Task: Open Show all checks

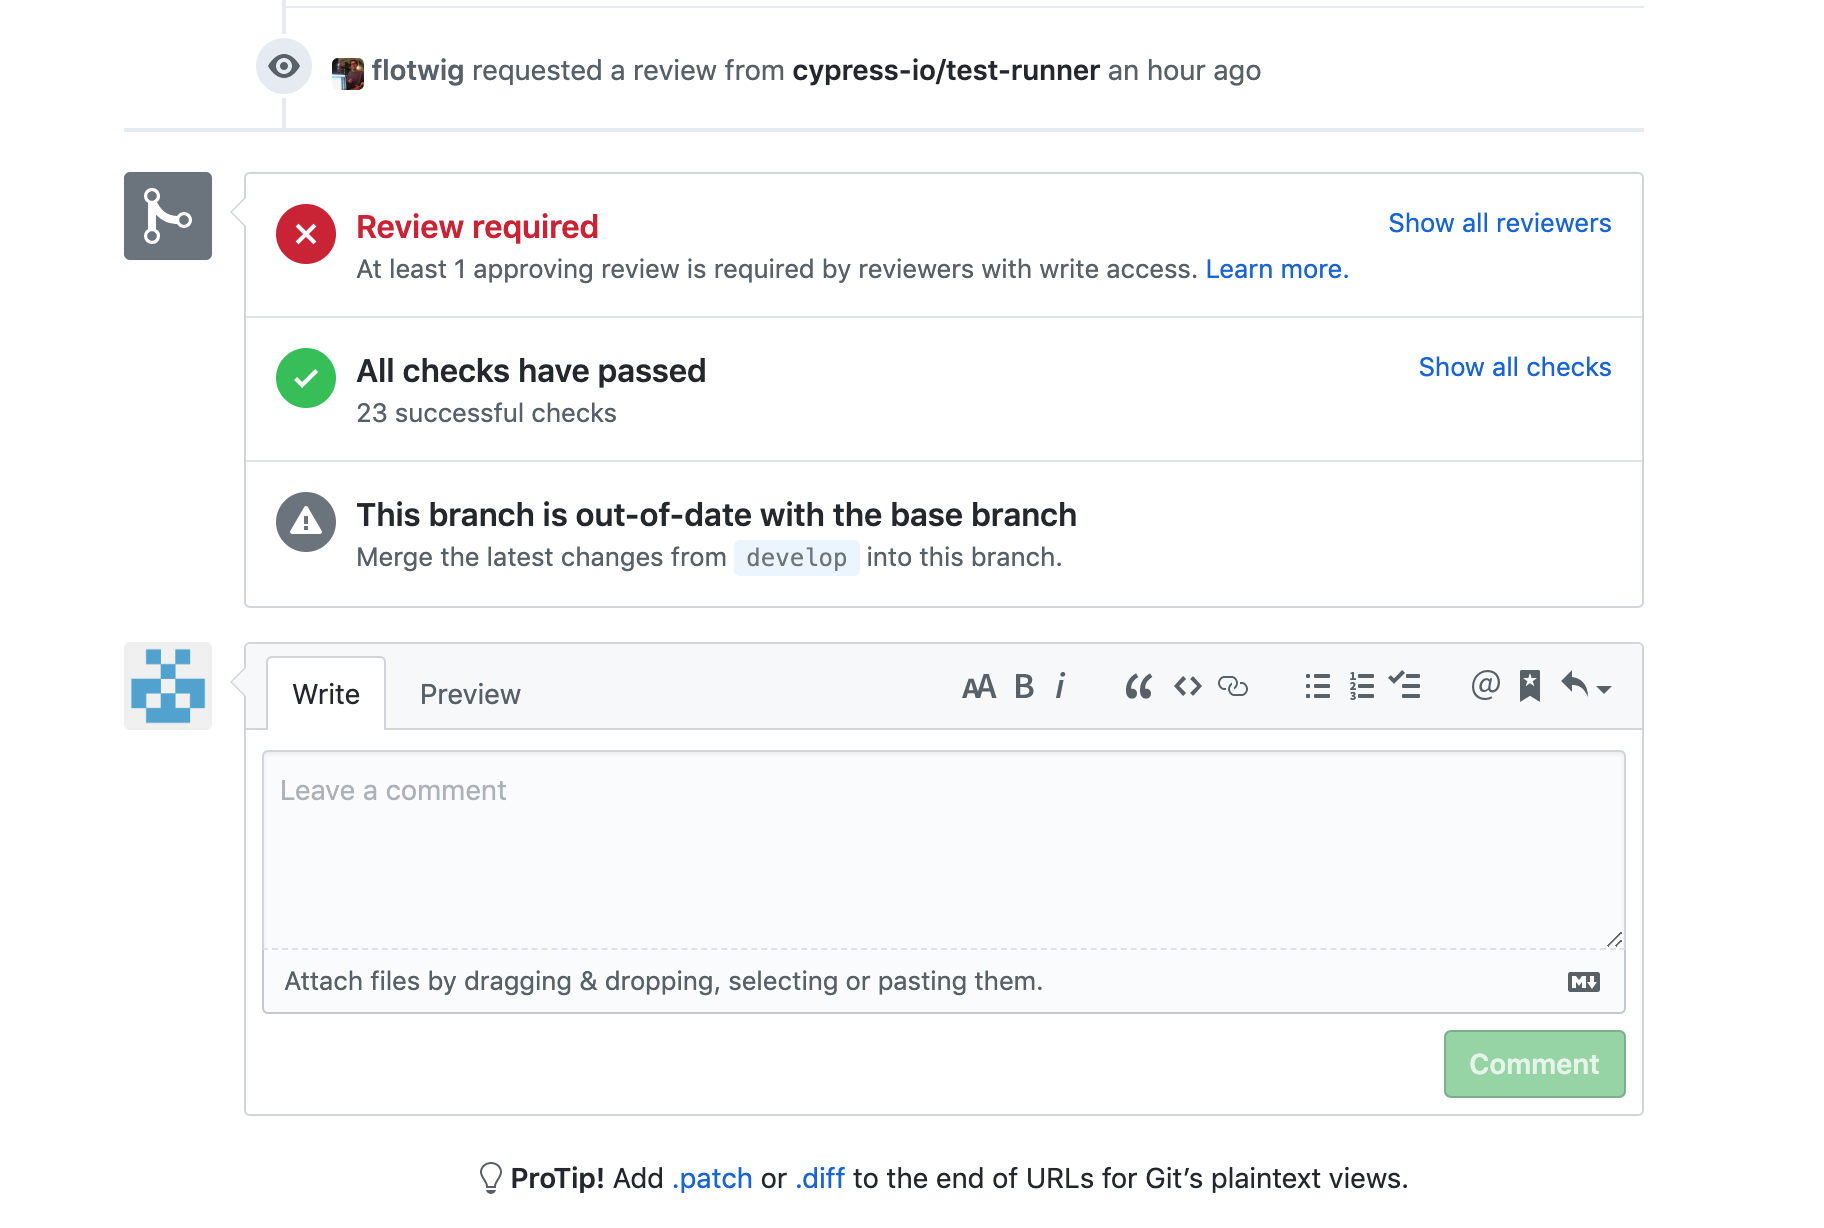Action: (x=1514, y=367)
